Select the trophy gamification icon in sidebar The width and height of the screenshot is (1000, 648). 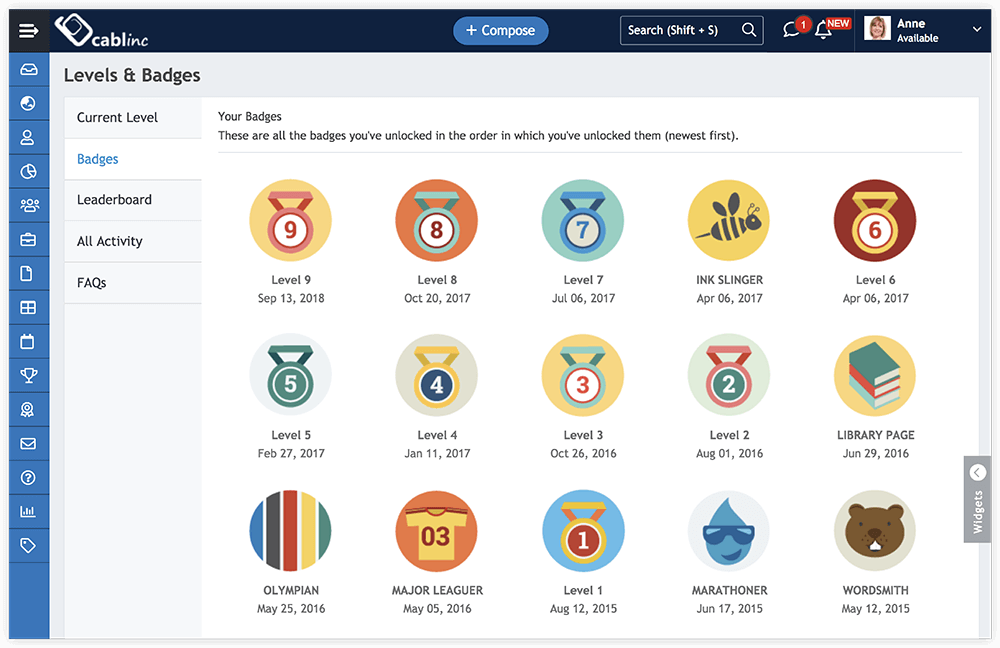point(29,375)
